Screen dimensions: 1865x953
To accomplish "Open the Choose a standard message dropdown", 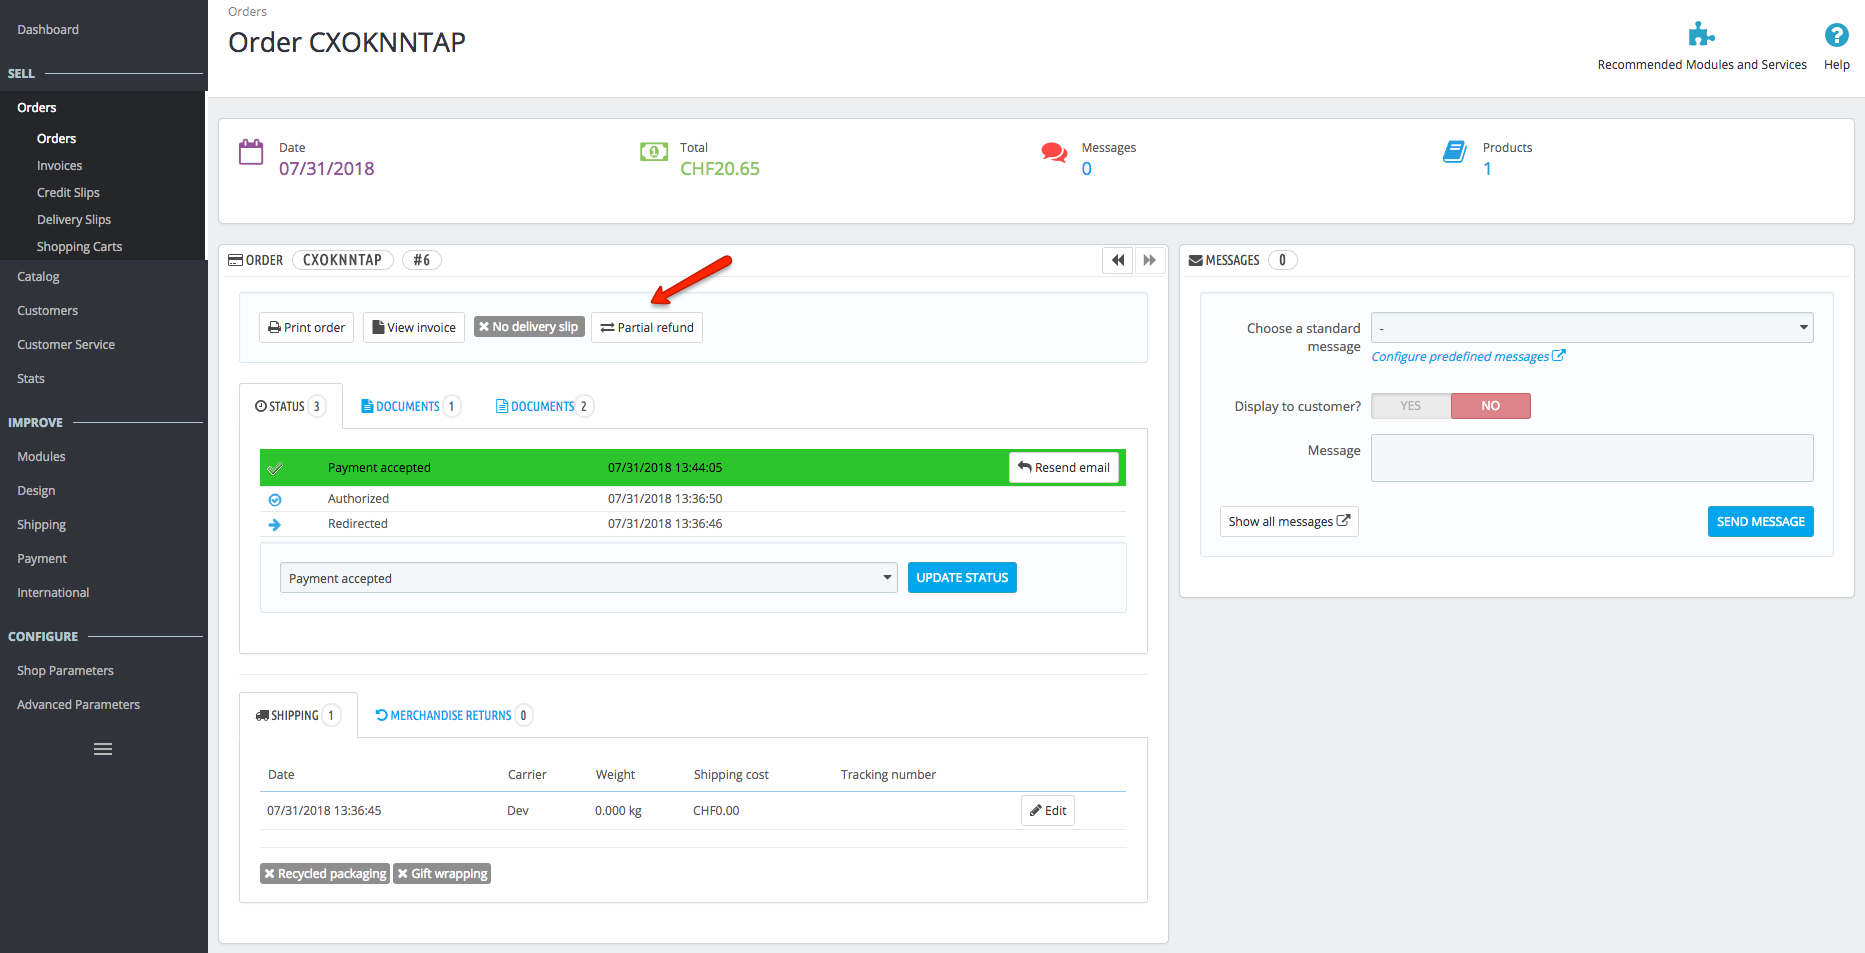I will [x=1592, y=327].
